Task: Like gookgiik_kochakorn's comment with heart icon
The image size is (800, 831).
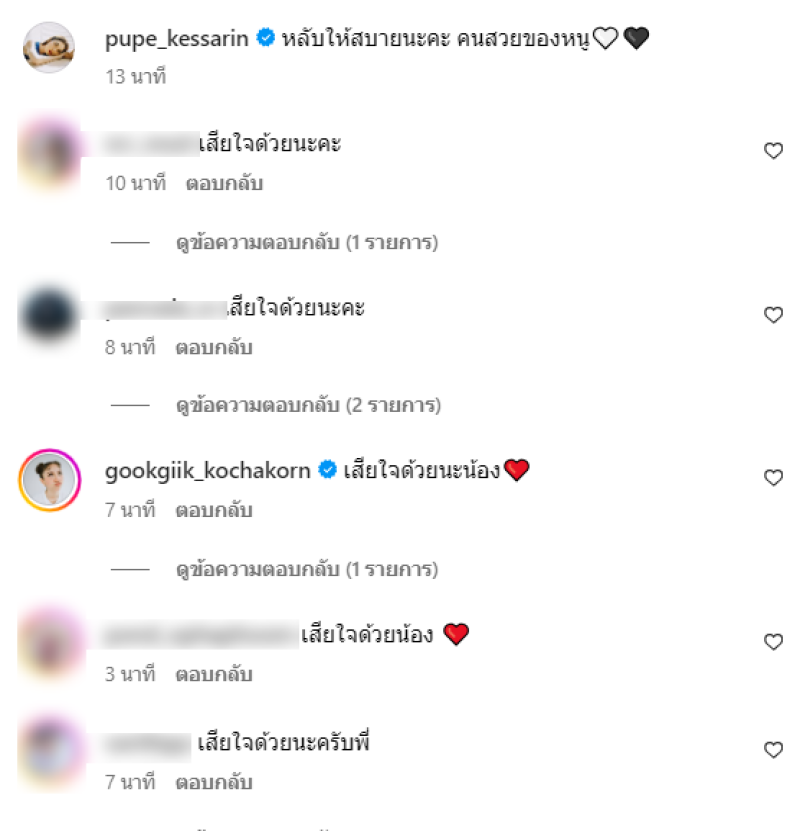Action: click(773, 478)
